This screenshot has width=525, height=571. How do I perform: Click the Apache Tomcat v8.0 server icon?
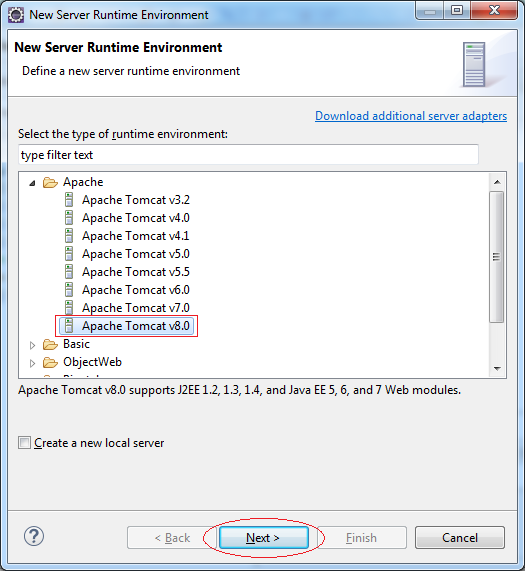[69, 326]
